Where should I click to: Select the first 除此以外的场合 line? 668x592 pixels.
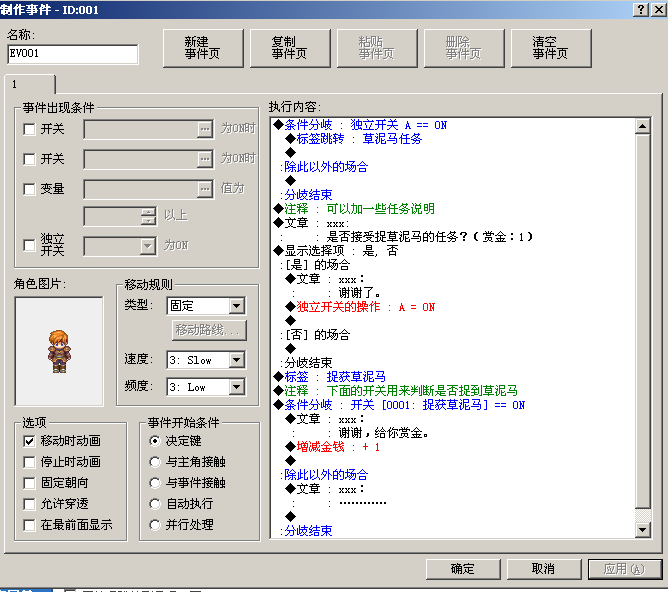click(x=324, y=167)
